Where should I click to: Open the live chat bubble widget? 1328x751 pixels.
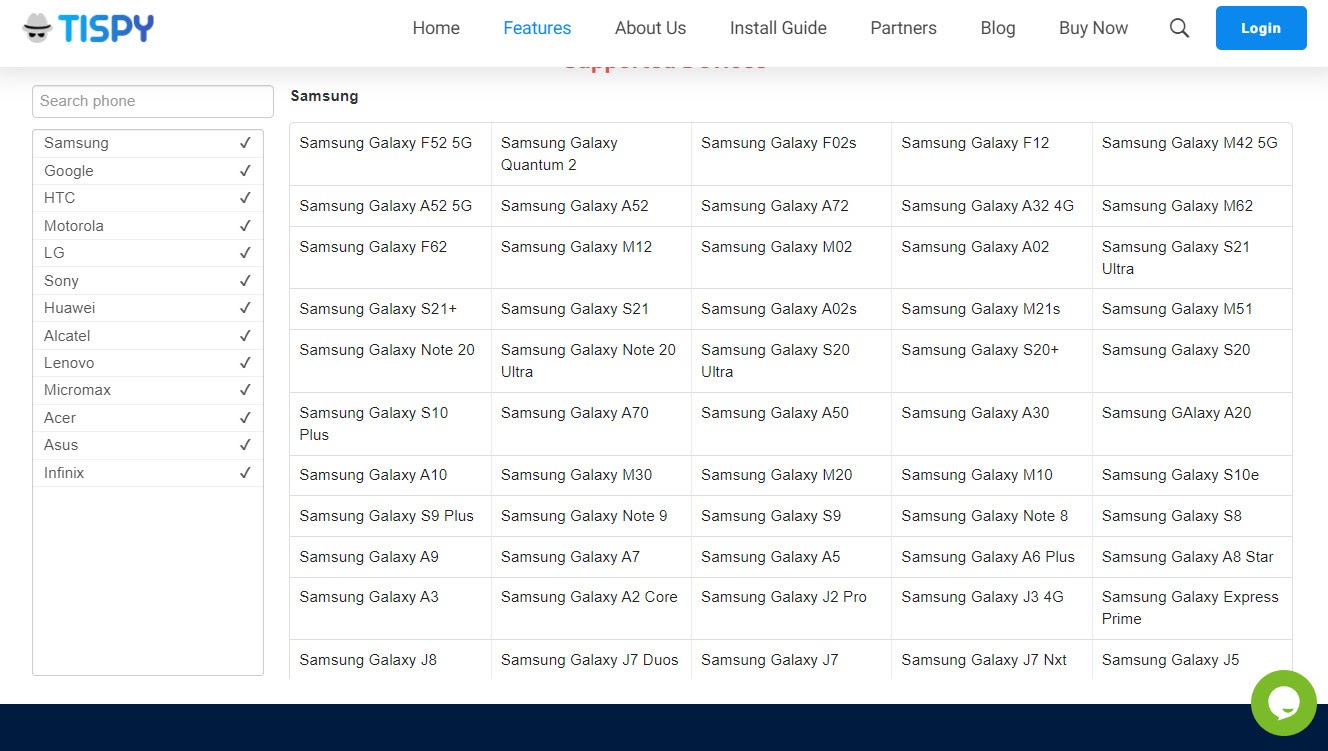click(x=1283, y=703)
